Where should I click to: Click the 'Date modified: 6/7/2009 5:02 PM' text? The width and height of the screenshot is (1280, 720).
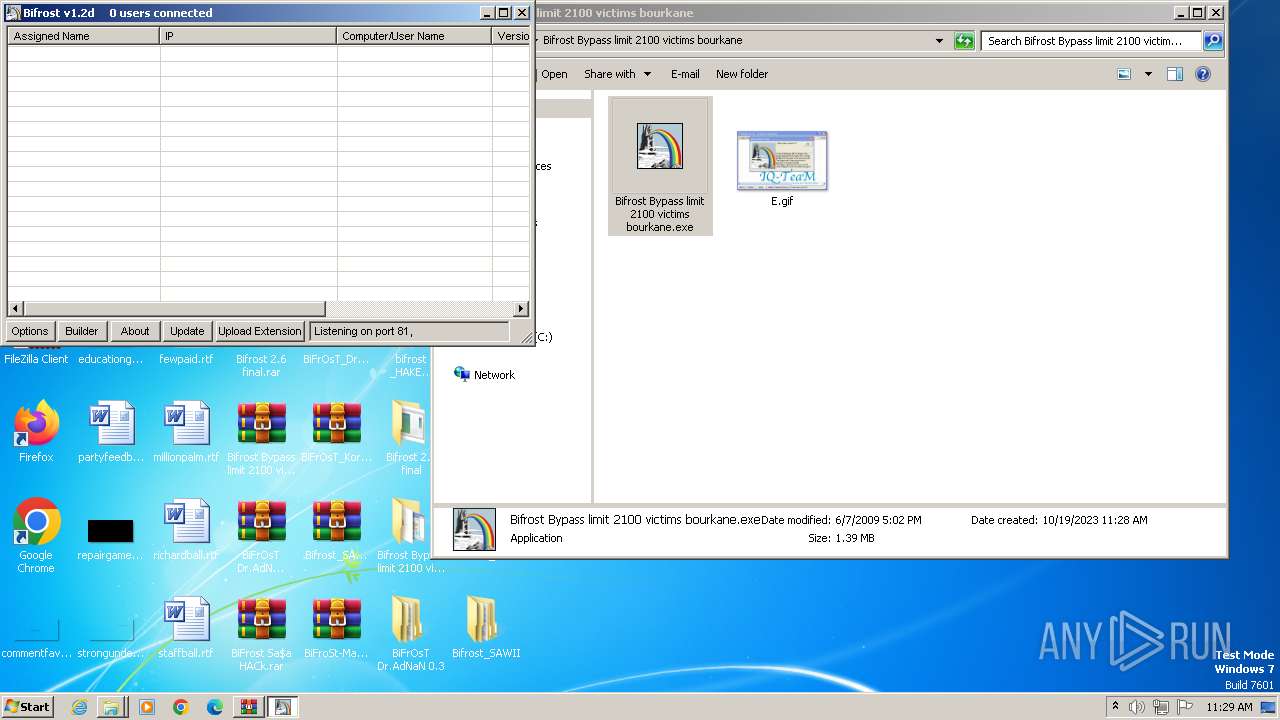pos(841,520)
